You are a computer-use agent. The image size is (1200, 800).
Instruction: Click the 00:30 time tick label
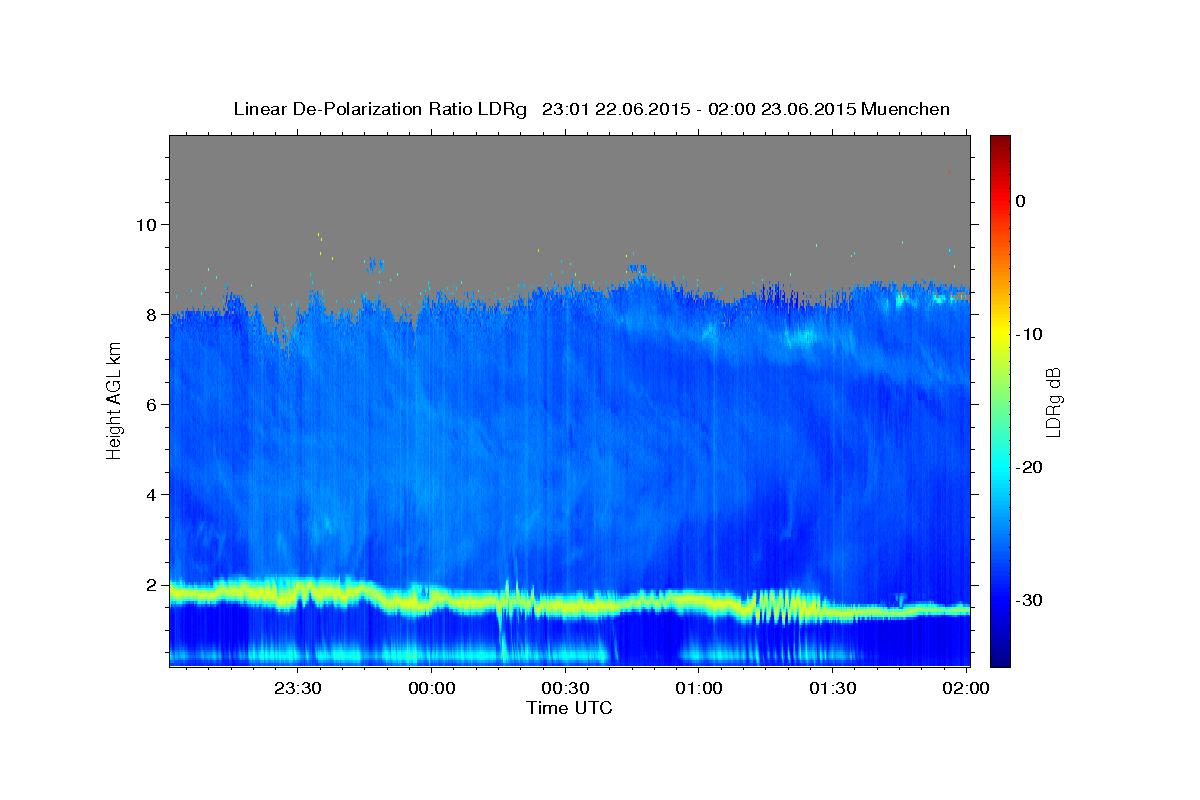(x=565, y=688)
